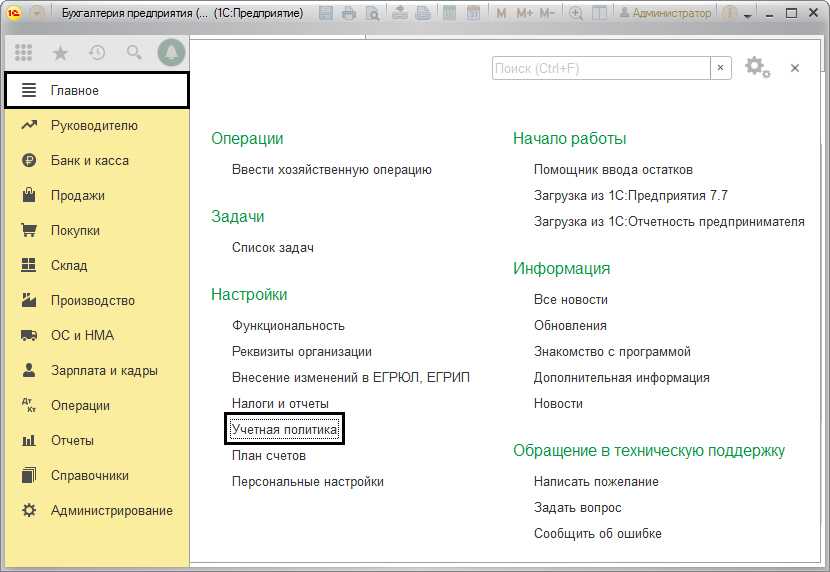This screenshot has height=572, width=830.
Task: Open the calculator icon in title bar
Action: tap(449, 14)
